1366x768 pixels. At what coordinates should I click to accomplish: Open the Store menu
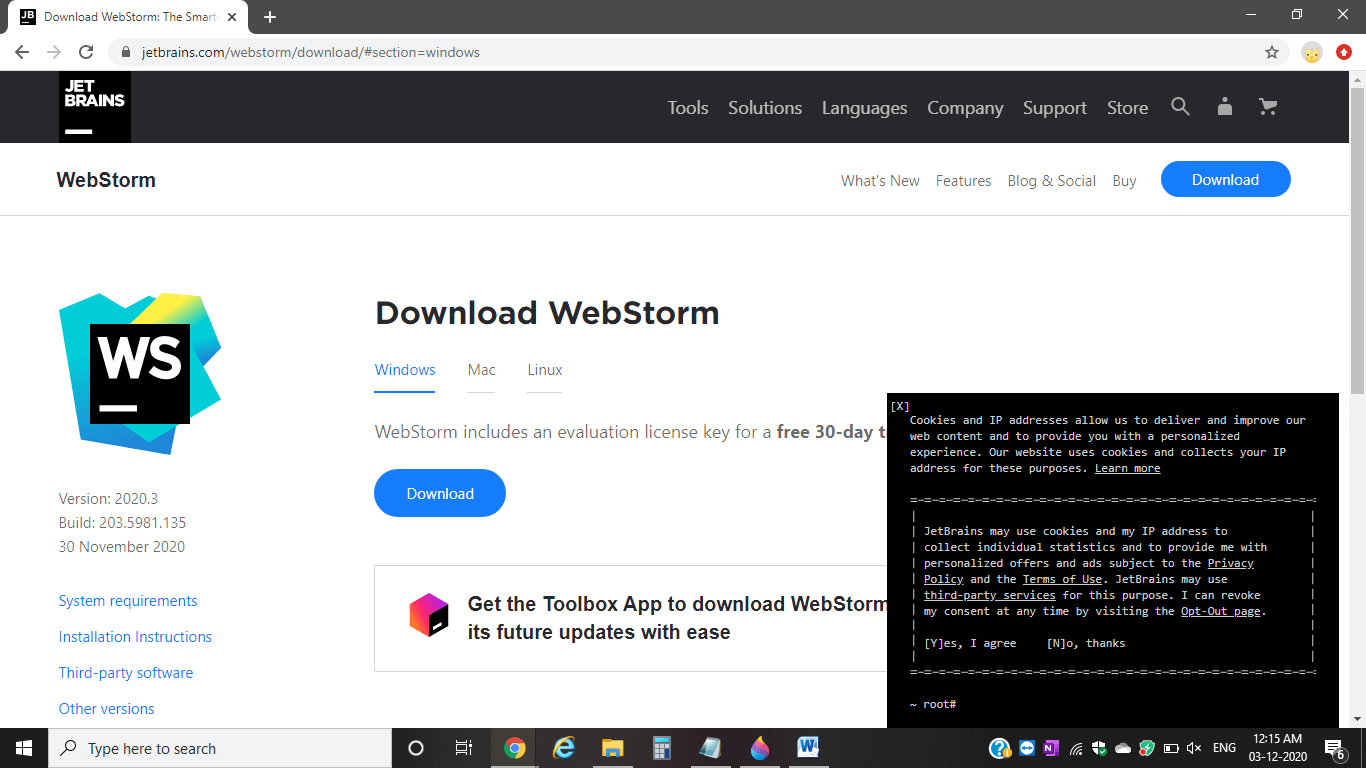[1127, 108]
